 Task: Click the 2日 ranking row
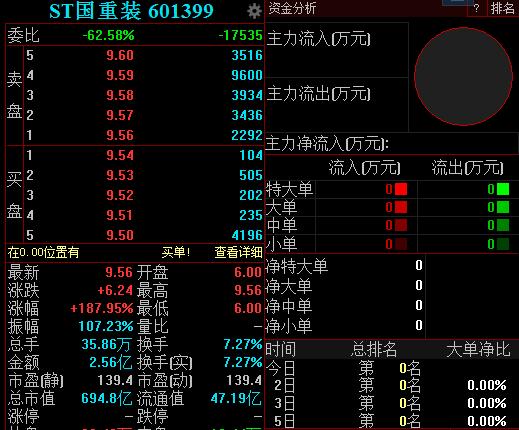click(391, 386)
